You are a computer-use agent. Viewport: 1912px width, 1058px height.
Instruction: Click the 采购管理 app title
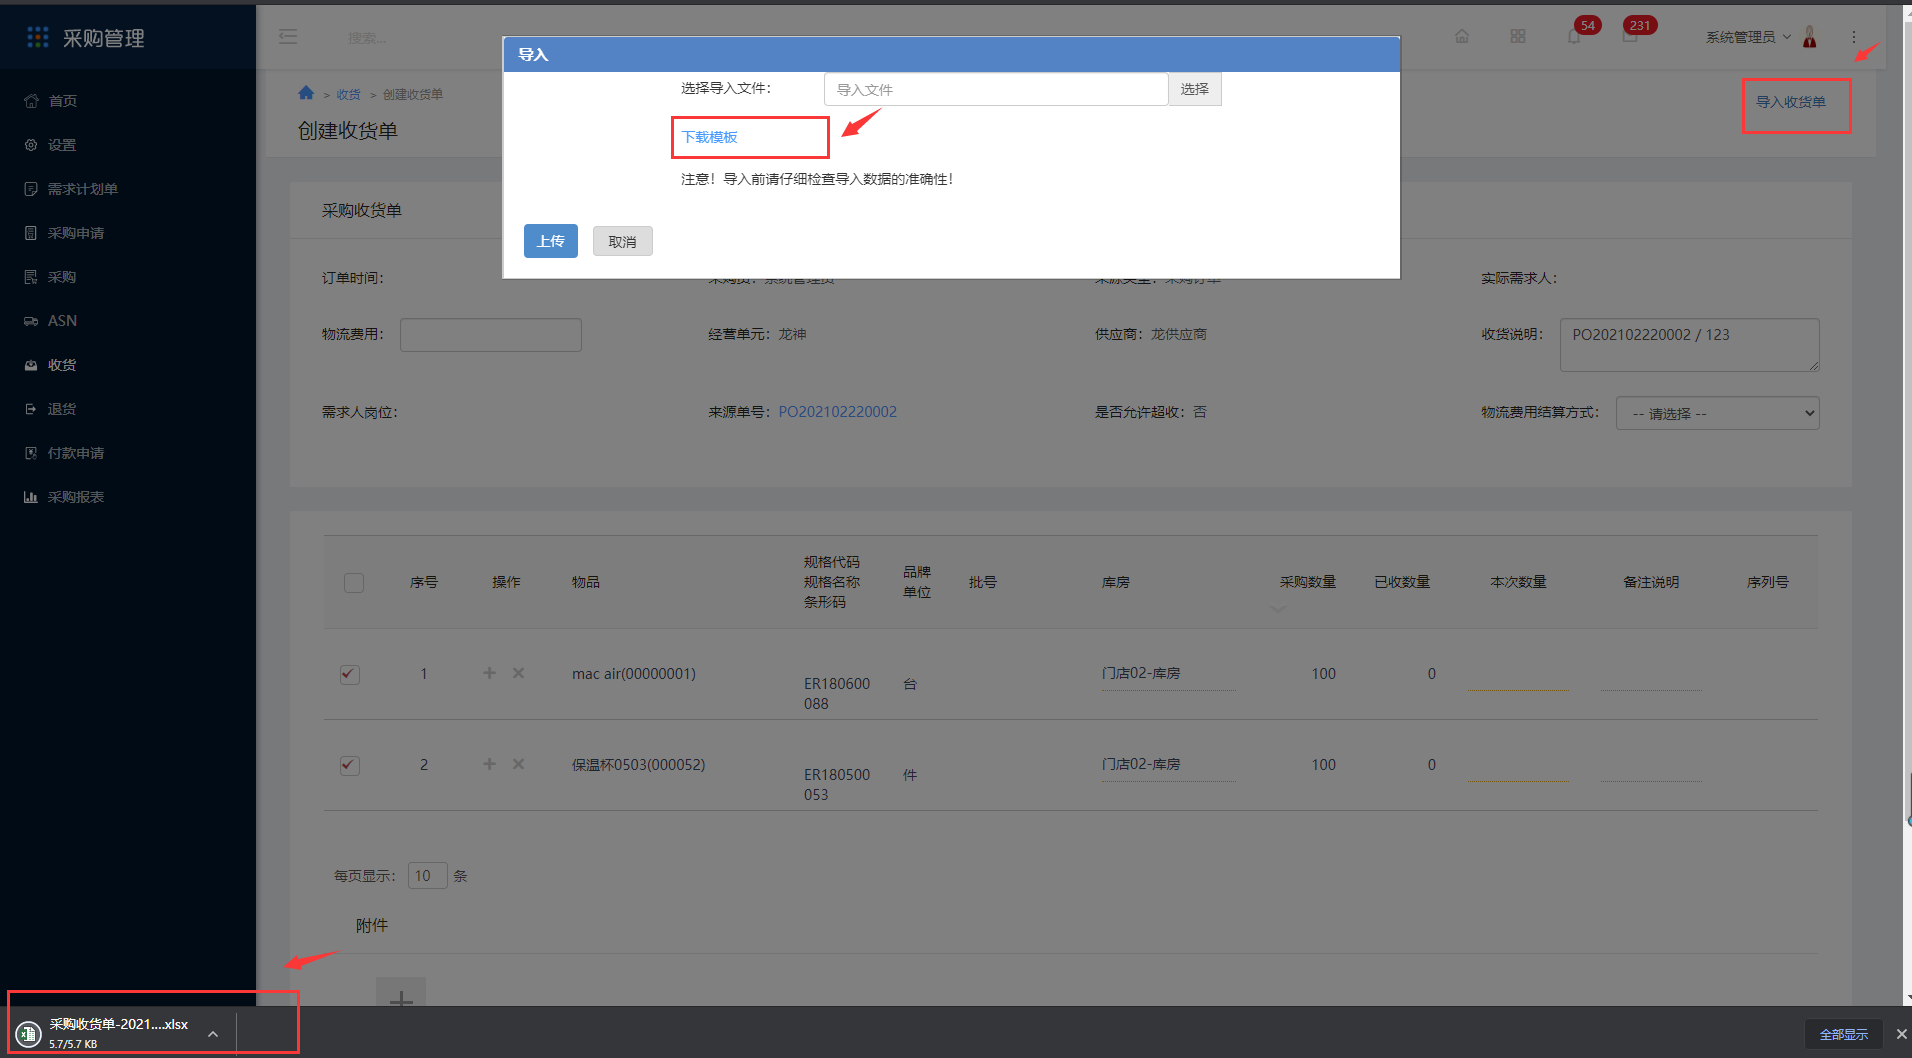click(x=104, y=38)
